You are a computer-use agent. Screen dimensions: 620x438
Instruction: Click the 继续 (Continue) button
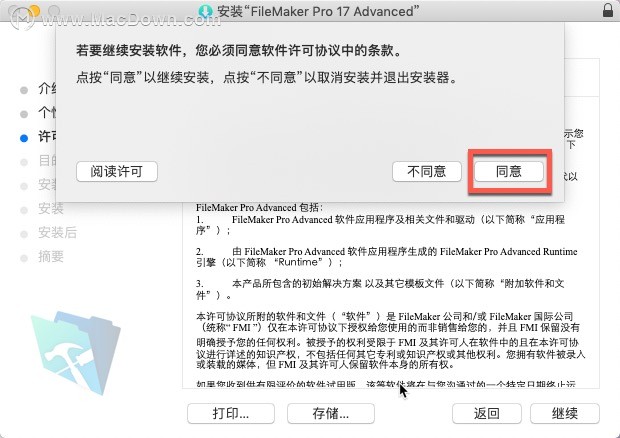[565, 413]
